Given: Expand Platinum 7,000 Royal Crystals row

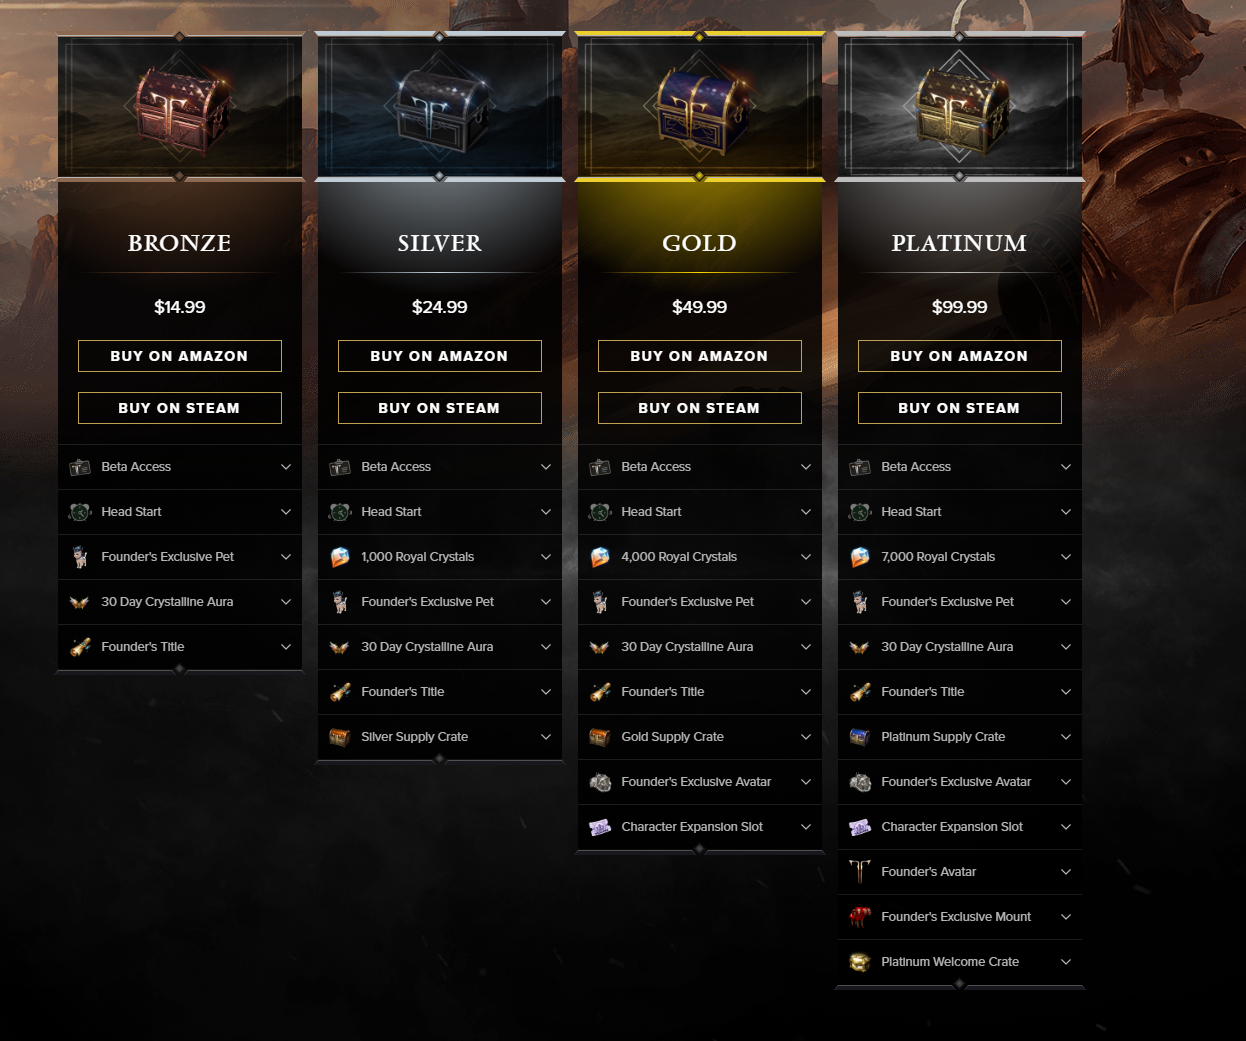Looking at the screenshot, I should coord(960,557).
